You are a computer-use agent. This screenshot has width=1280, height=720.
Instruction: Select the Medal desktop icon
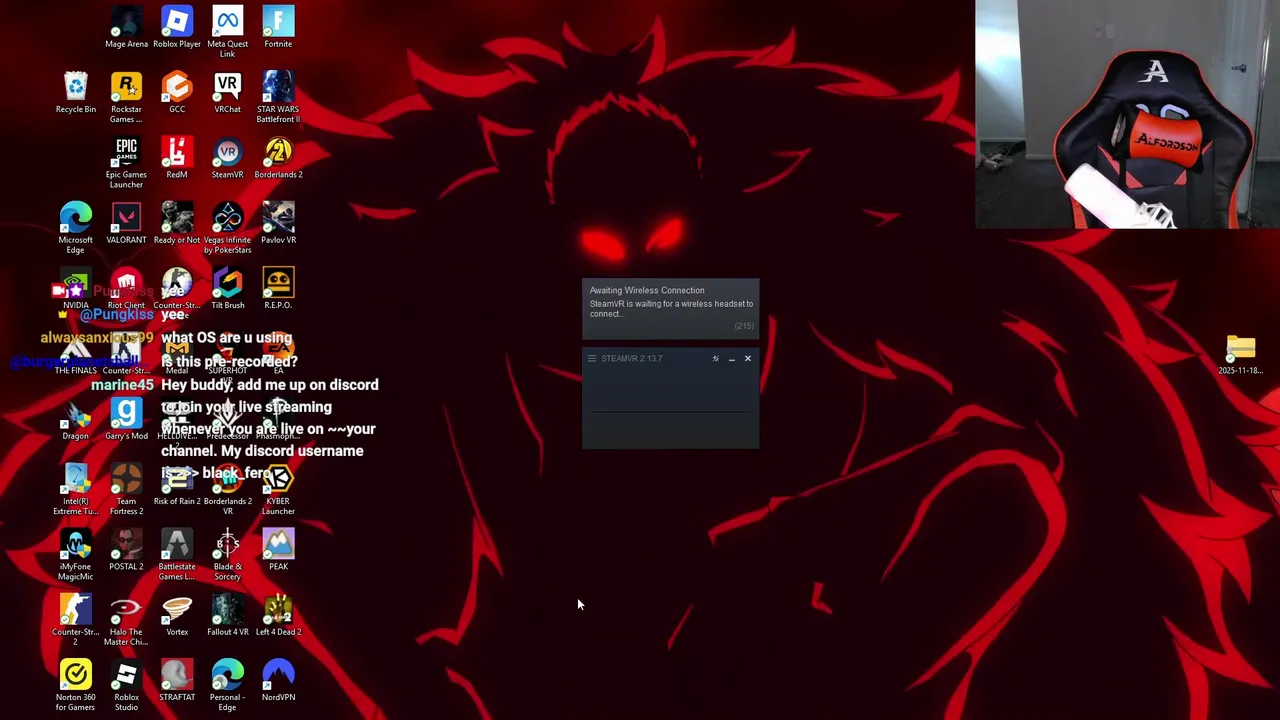click(x=177, y=354)
